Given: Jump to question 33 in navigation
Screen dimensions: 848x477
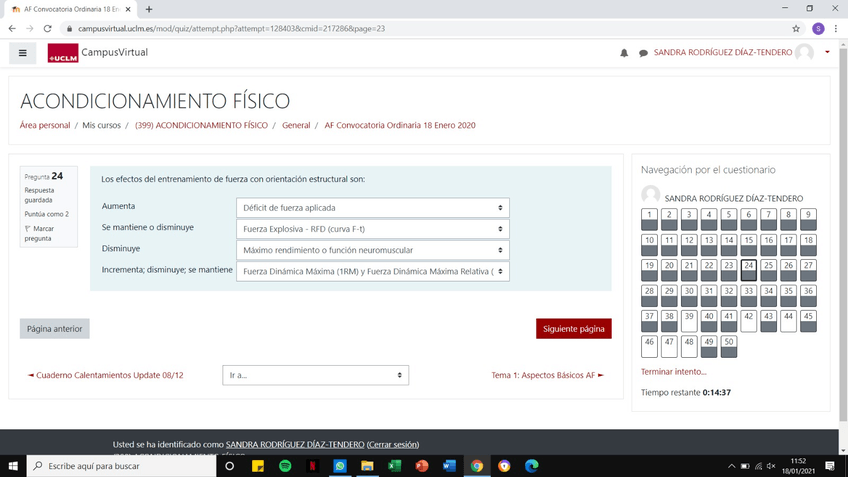Looking at the screenshot, I should [748, 296].
